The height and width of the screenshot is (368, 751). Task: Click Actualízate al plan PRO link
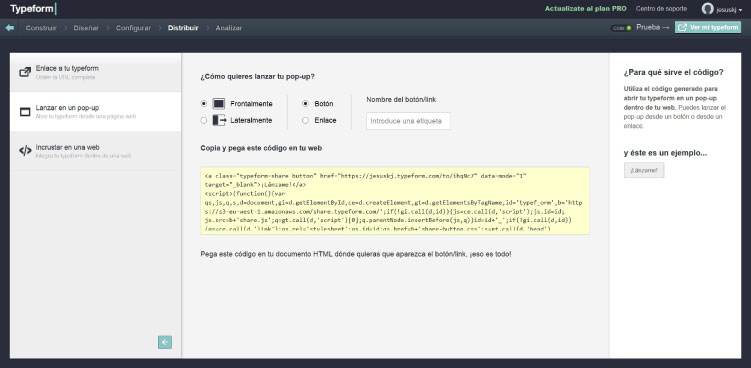click(585, 9)
